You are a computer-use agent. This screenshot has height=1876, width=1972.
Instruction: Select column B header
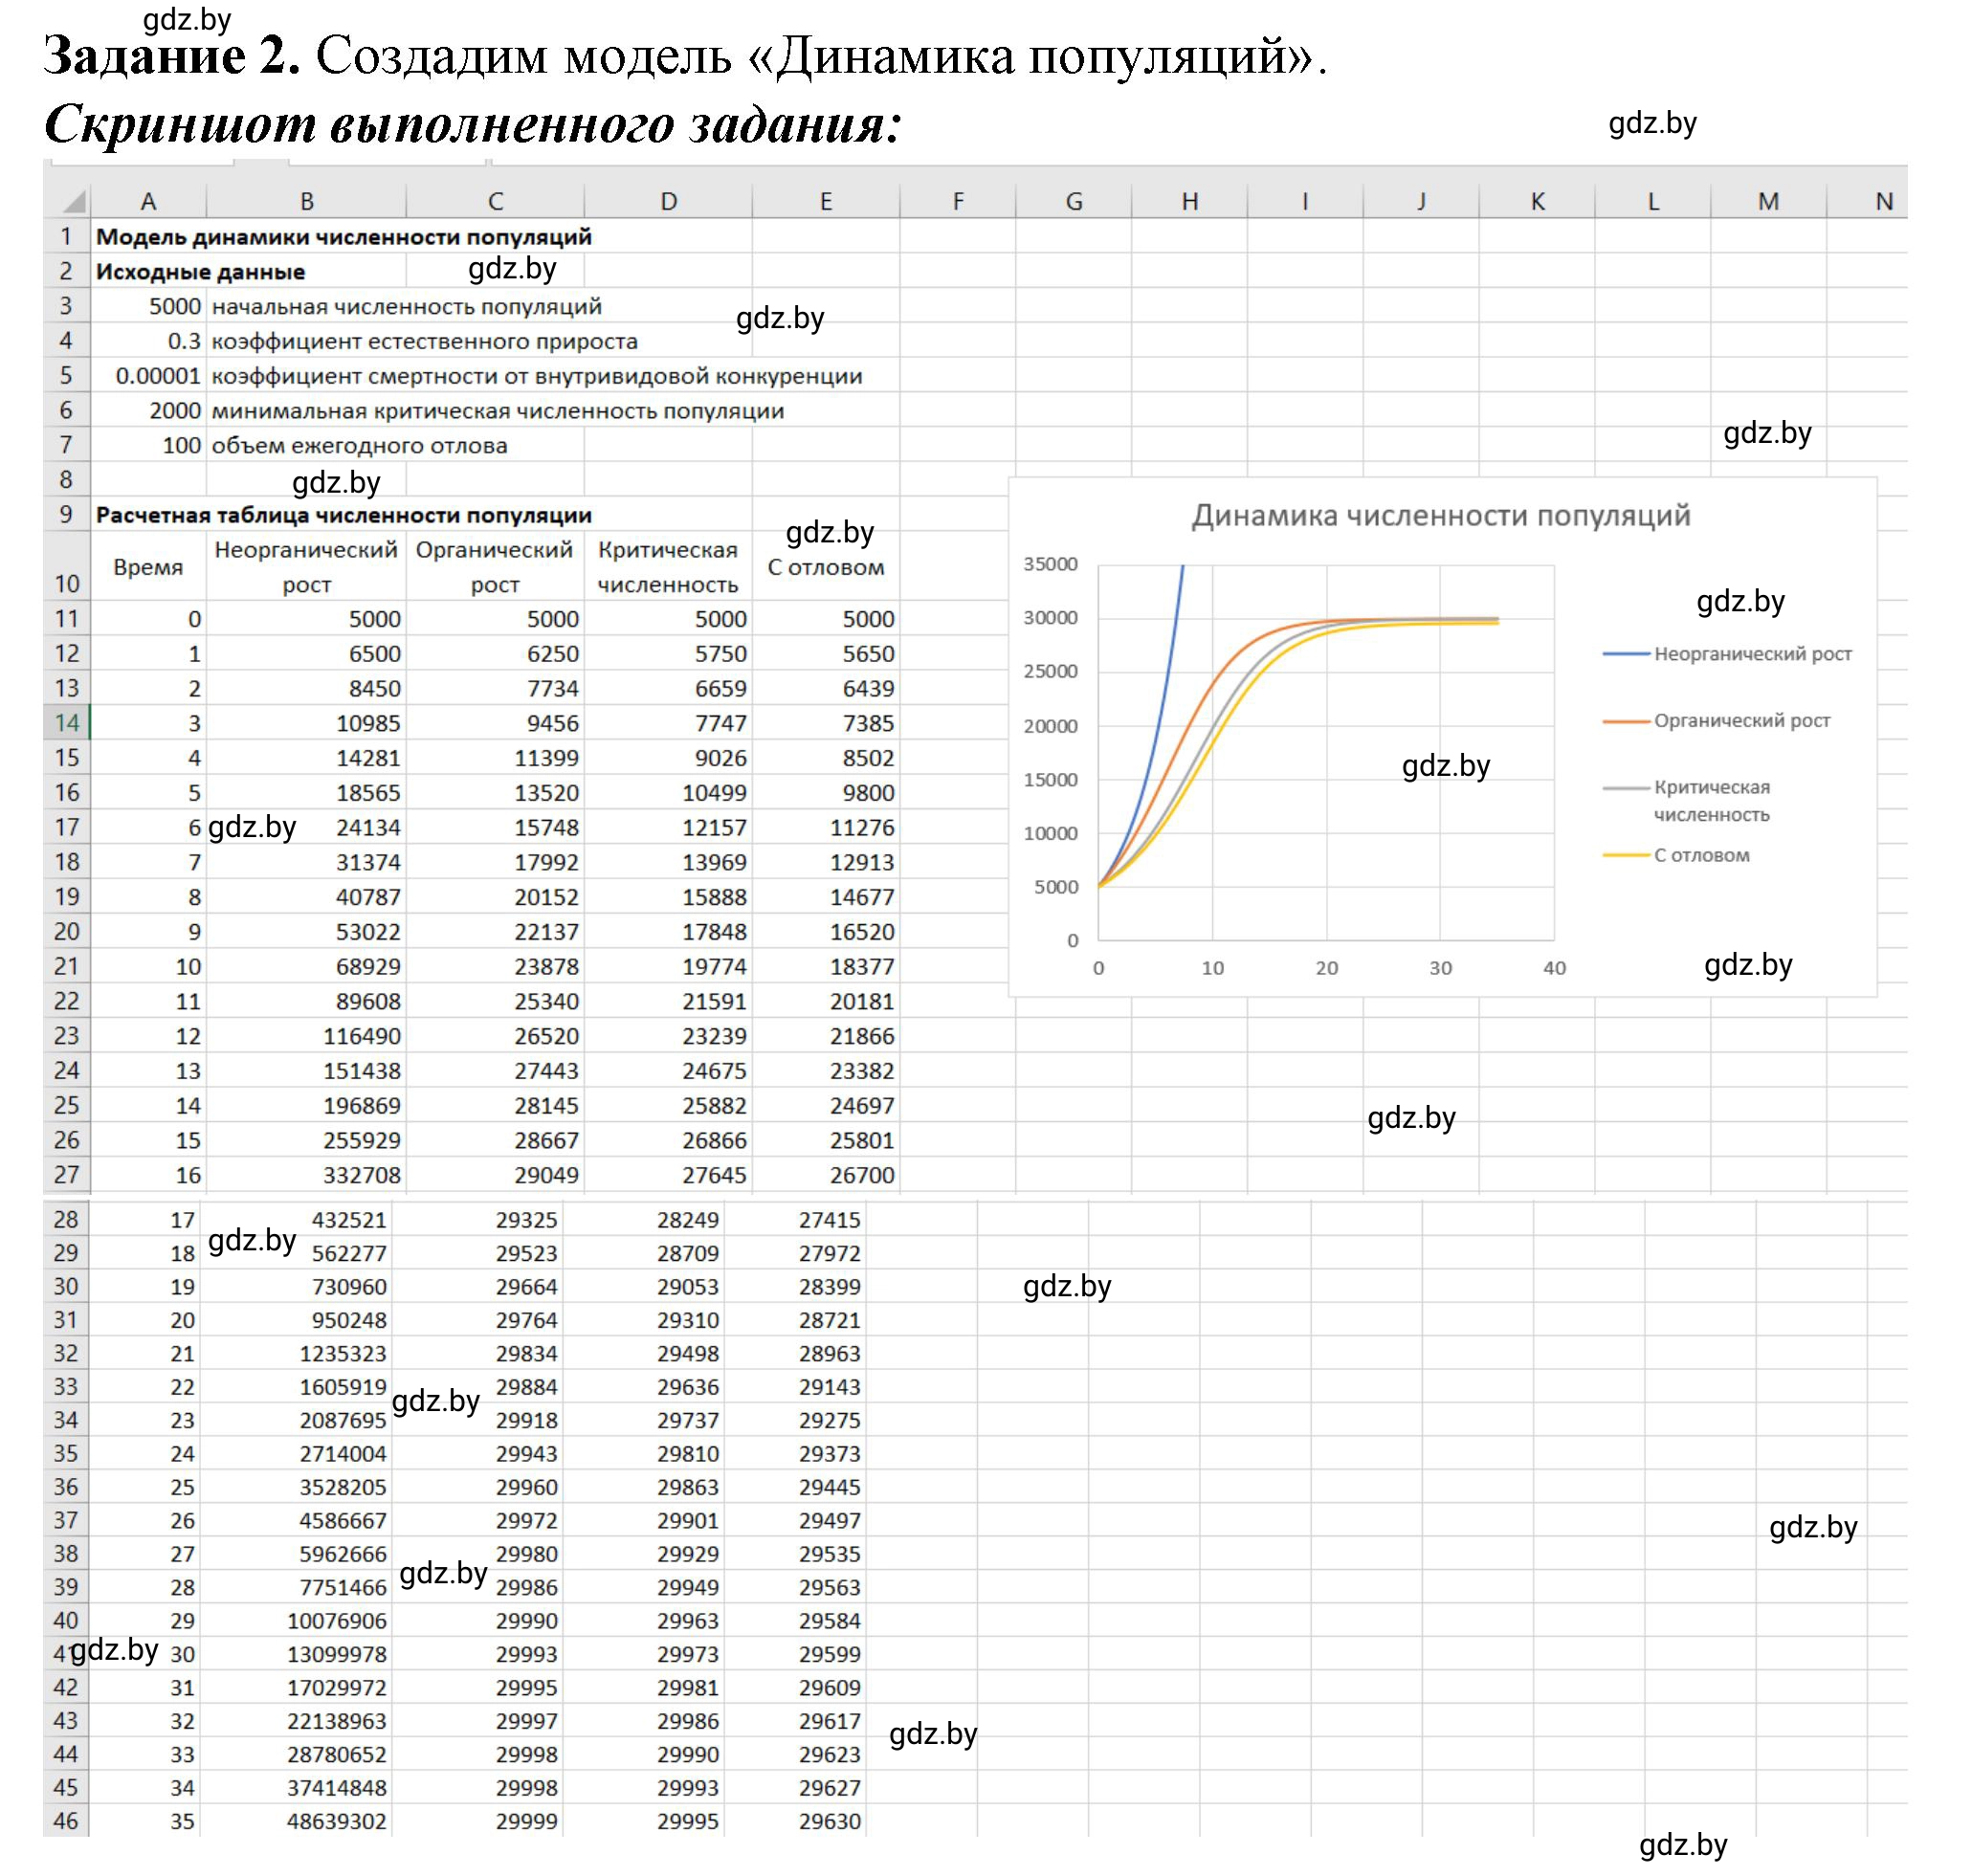[x=306, y=201]
